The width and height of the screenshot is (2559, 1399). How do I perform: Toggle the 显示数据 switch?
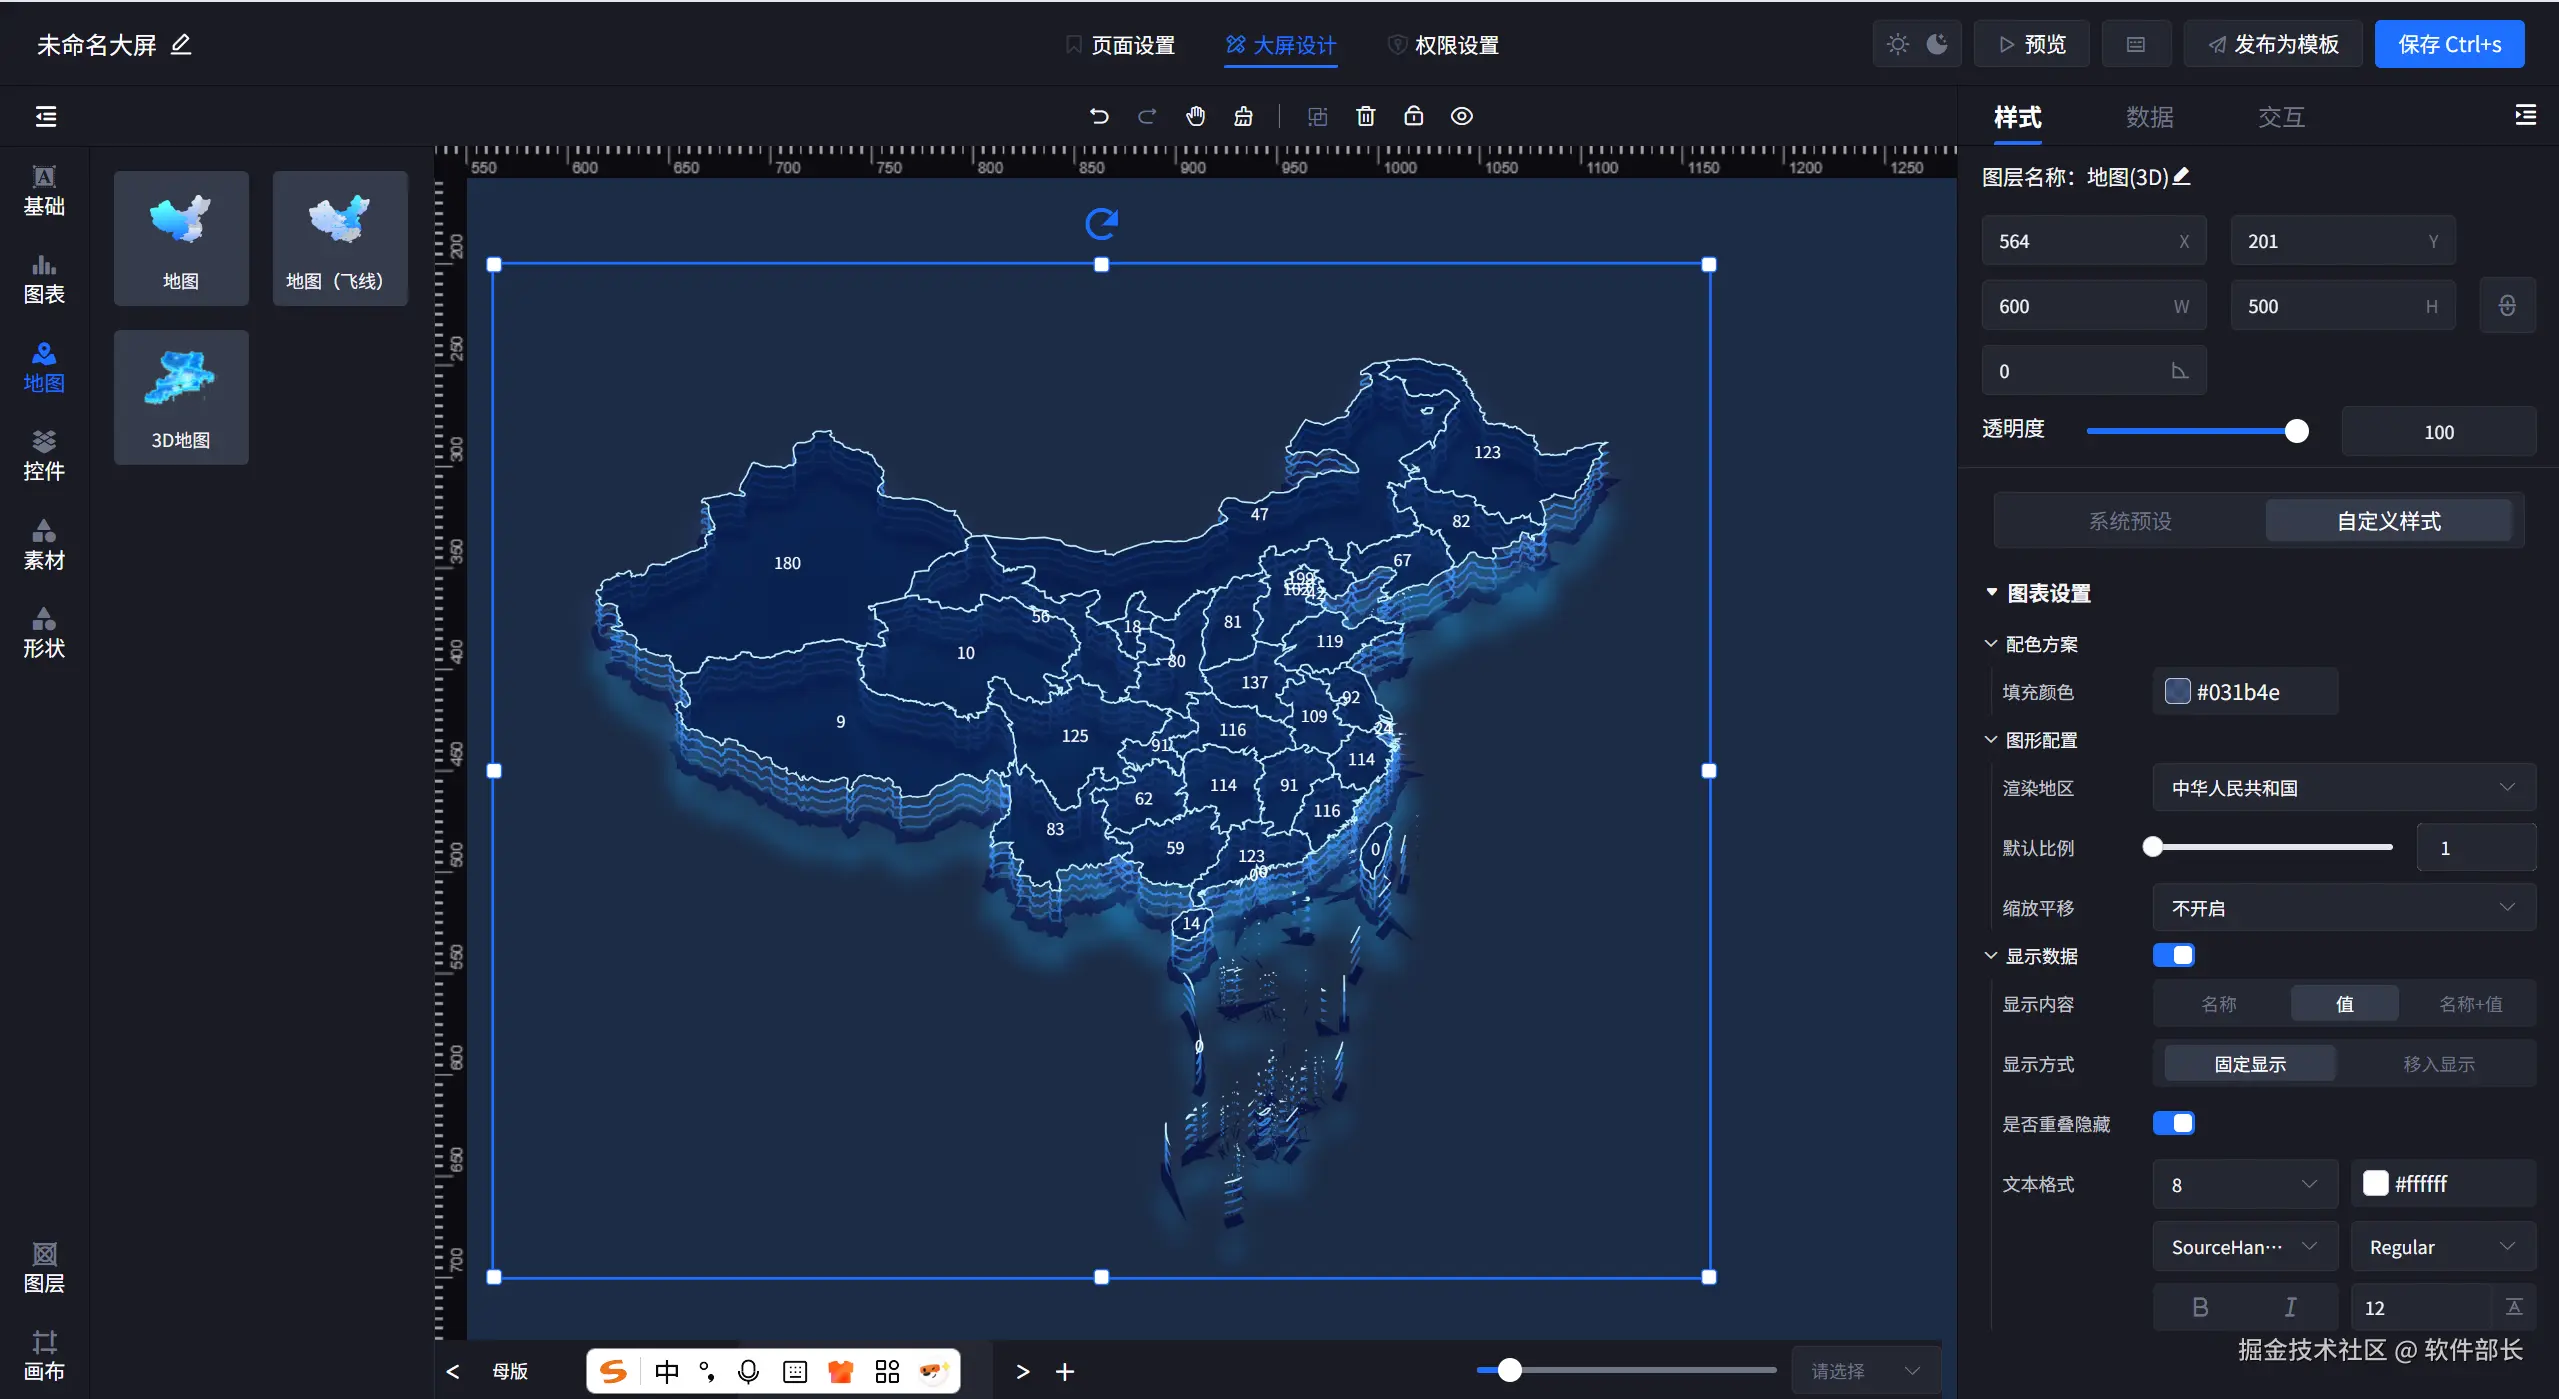pyautogui.click(x=2173, y=955)
